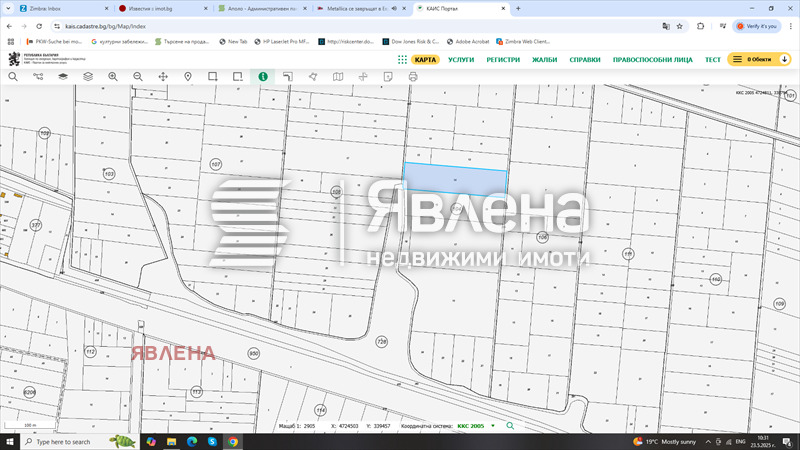Zoom out on the cadastre map

click(x=138, y=76)
